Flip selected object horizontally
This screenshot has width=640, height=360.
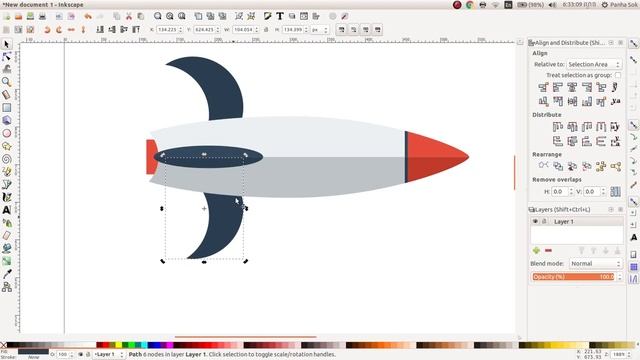[71, 30]
